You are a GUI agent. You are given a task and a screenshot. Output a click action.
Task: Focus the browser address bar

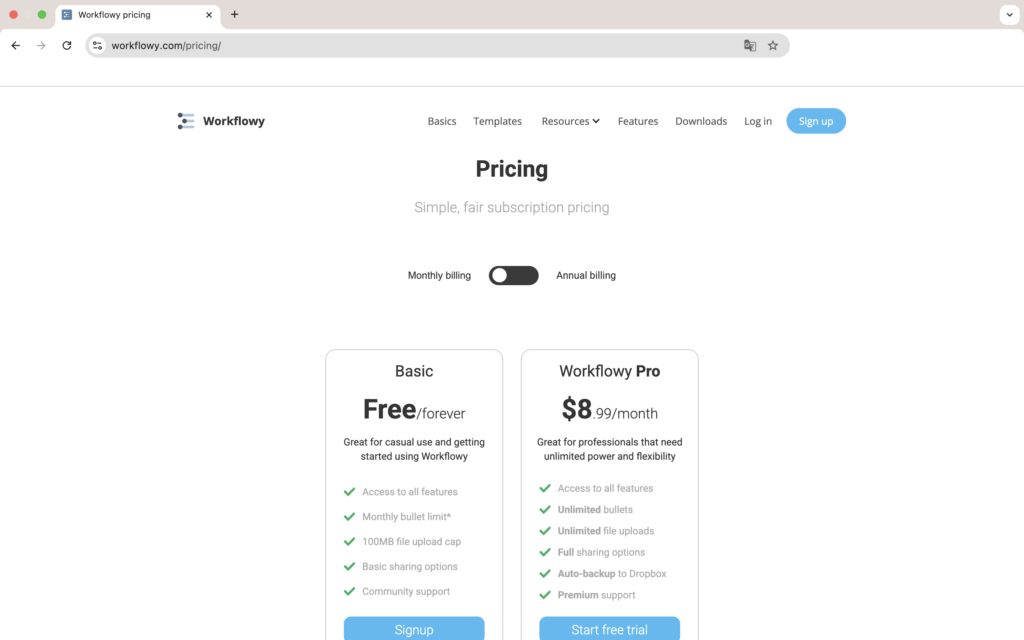[x=420, y=45]
